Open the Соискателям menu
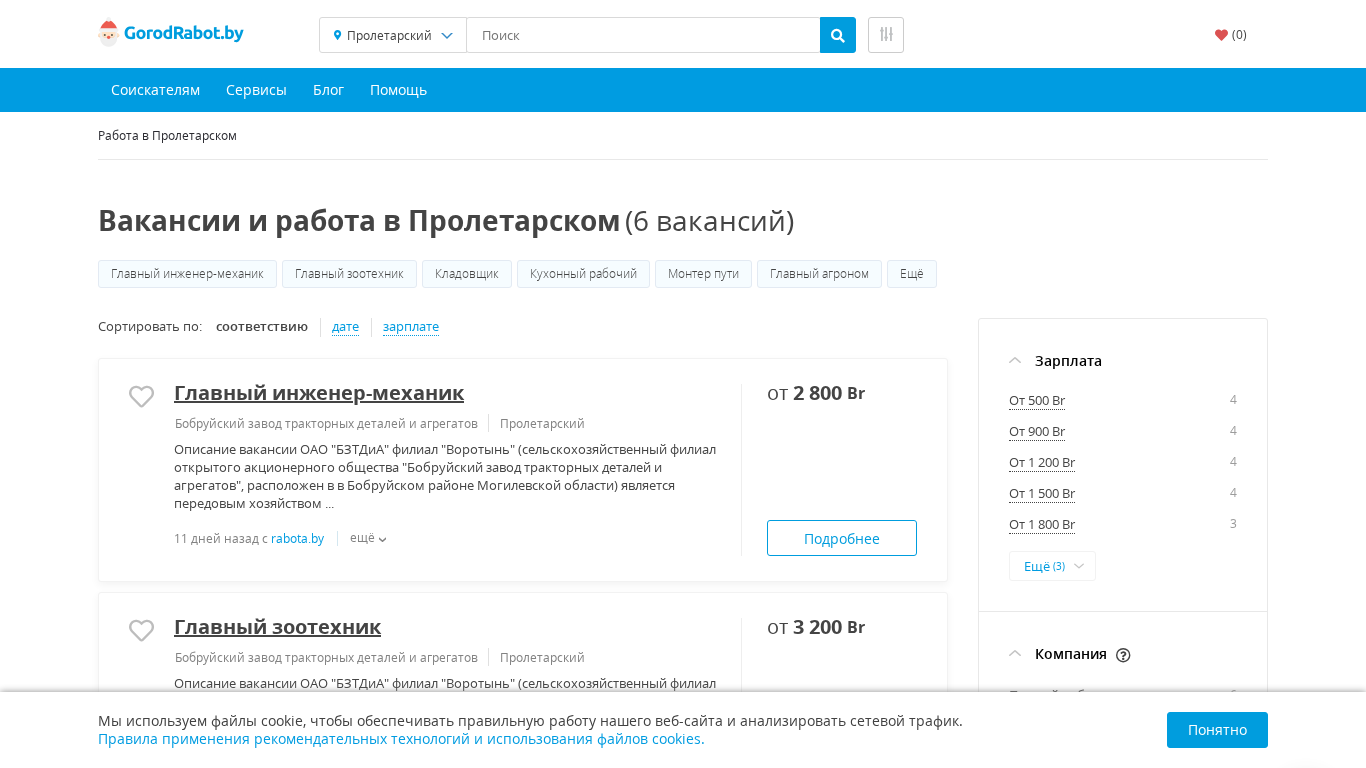The height and width of the screenshot is (768, 1366). tap(155, 90)
